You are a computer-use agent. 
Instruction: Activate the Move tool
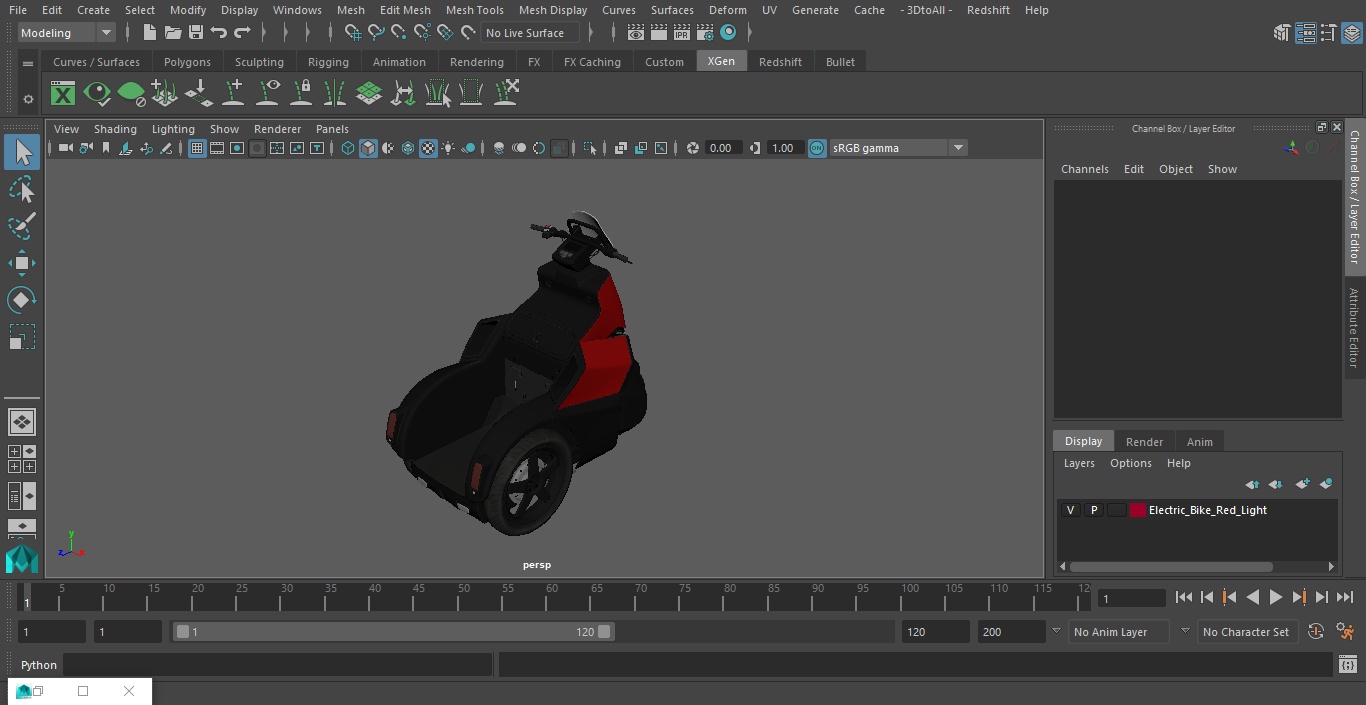pos(22,263)
